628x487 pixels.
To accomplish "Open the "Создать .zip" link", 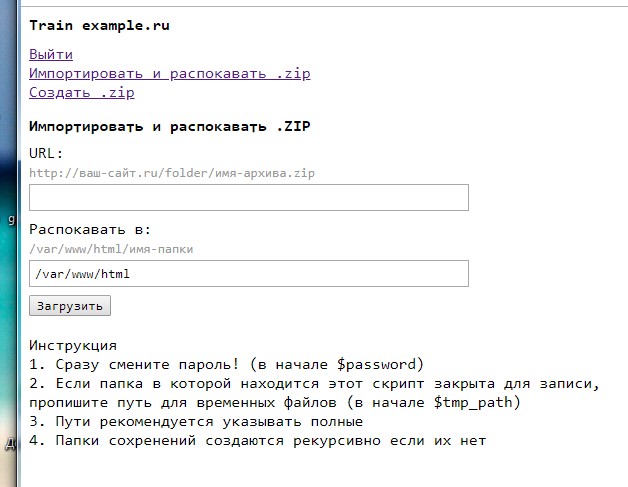I will coord(81,93).
